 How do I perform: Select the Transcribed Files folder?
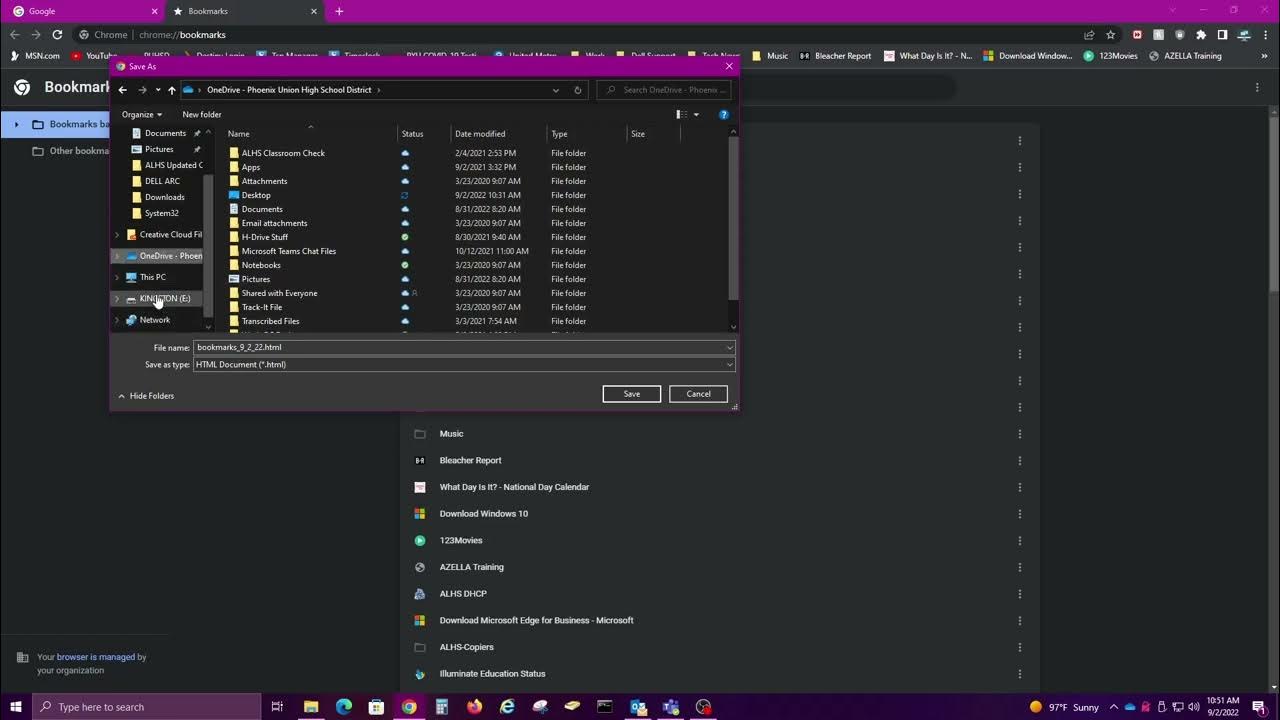click(x=270, y=321)
